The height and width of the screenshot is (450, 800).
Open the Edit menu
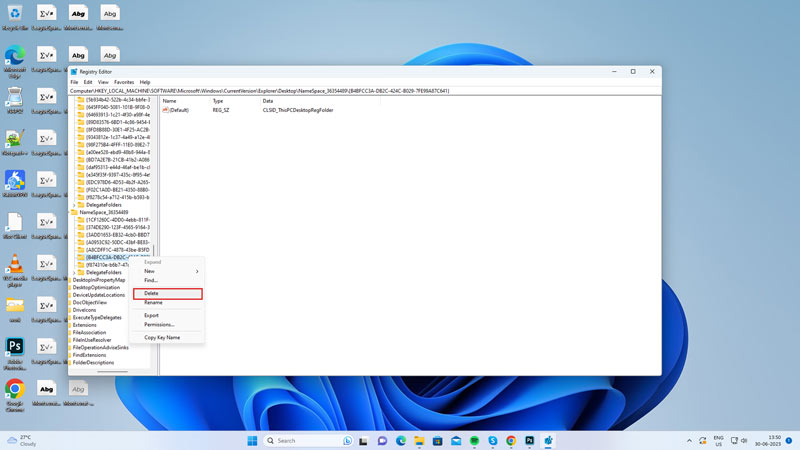click(x=88, y=82)
